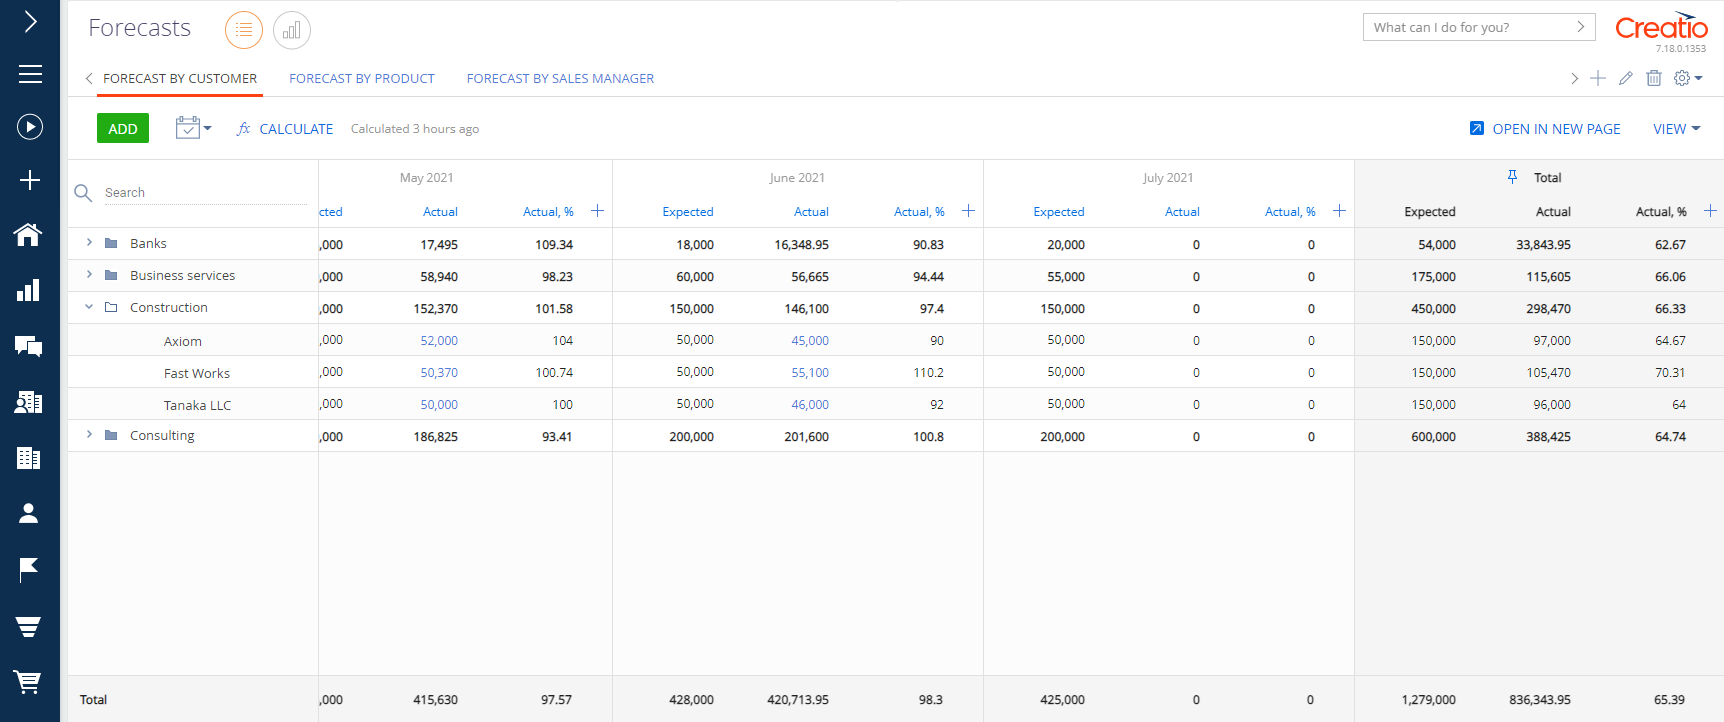
Task: Open Tanaka LLC May actual value 50,000
Action: 439,405
